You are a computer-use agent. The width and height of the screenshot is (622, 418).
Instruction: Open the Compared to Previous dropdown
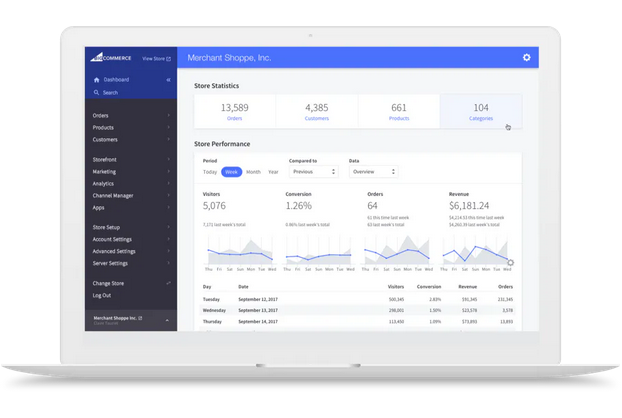(x=313, y=172)
